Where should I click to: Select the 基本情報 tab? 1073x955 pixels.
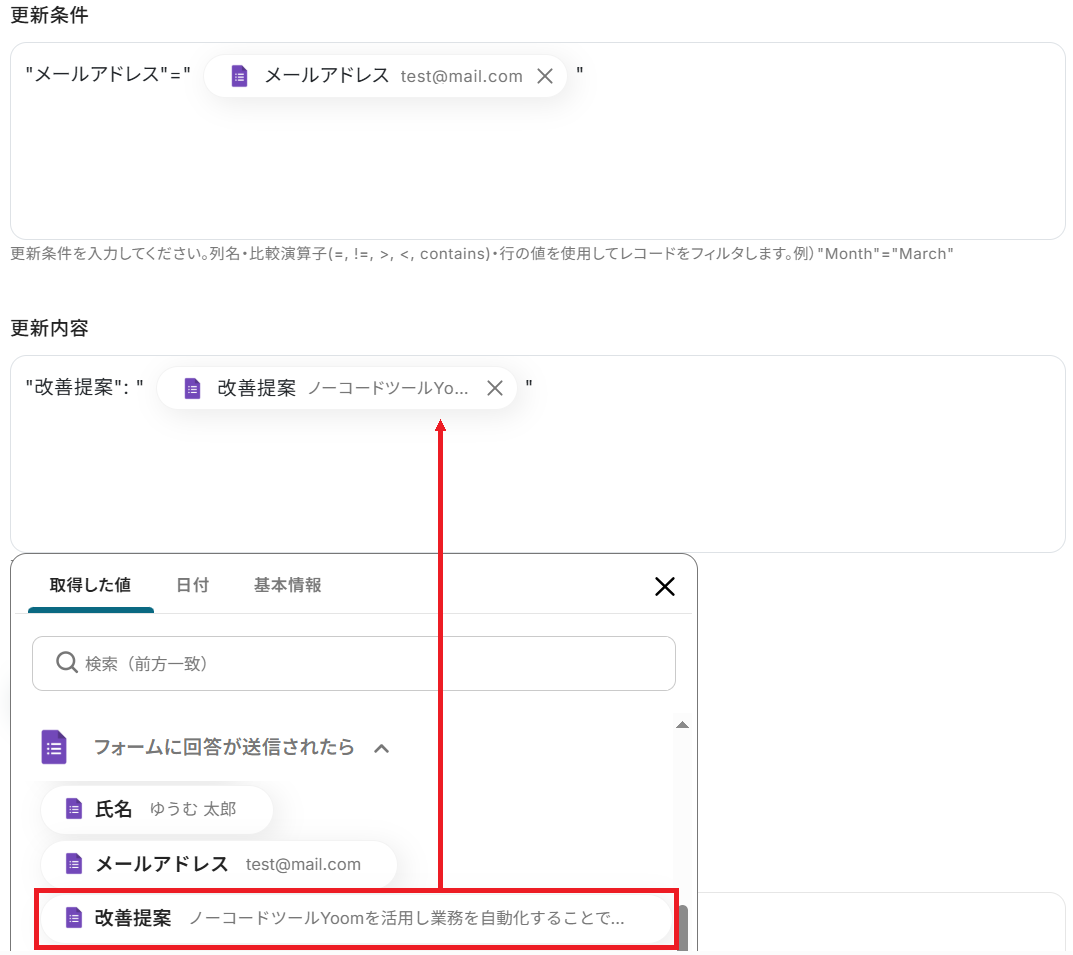(x=287, y=585)
